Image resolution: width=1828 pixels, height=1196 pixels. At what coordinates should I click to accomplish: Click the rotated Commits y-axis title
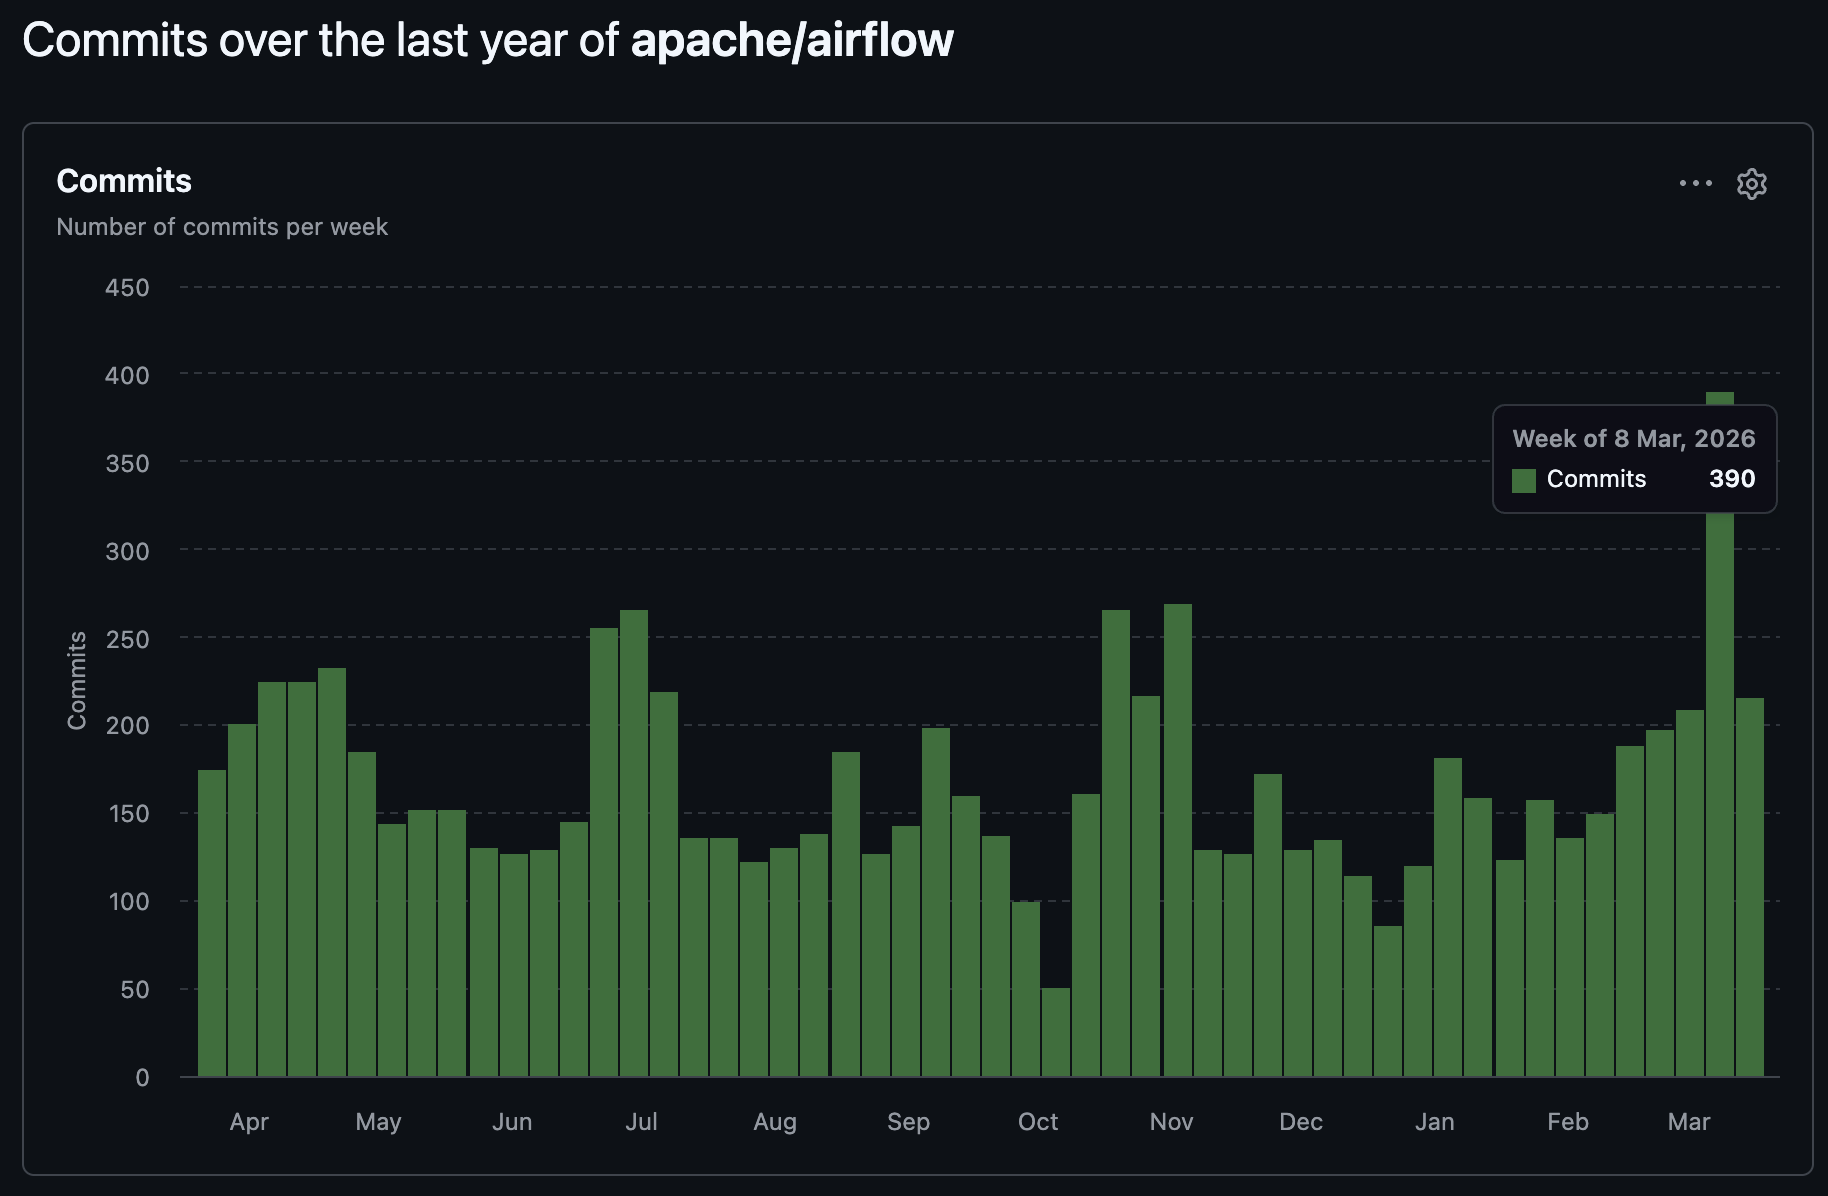(77, 680)
